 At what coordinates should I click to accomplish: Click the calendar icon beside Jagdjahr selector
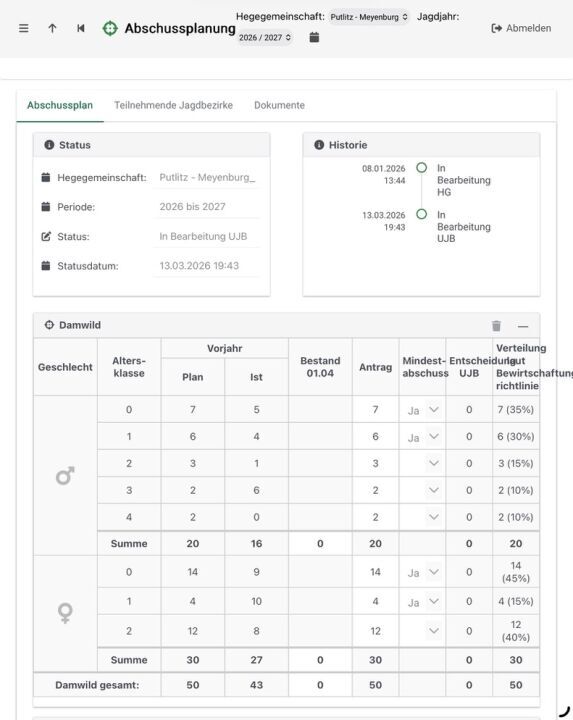pos(314,37)
